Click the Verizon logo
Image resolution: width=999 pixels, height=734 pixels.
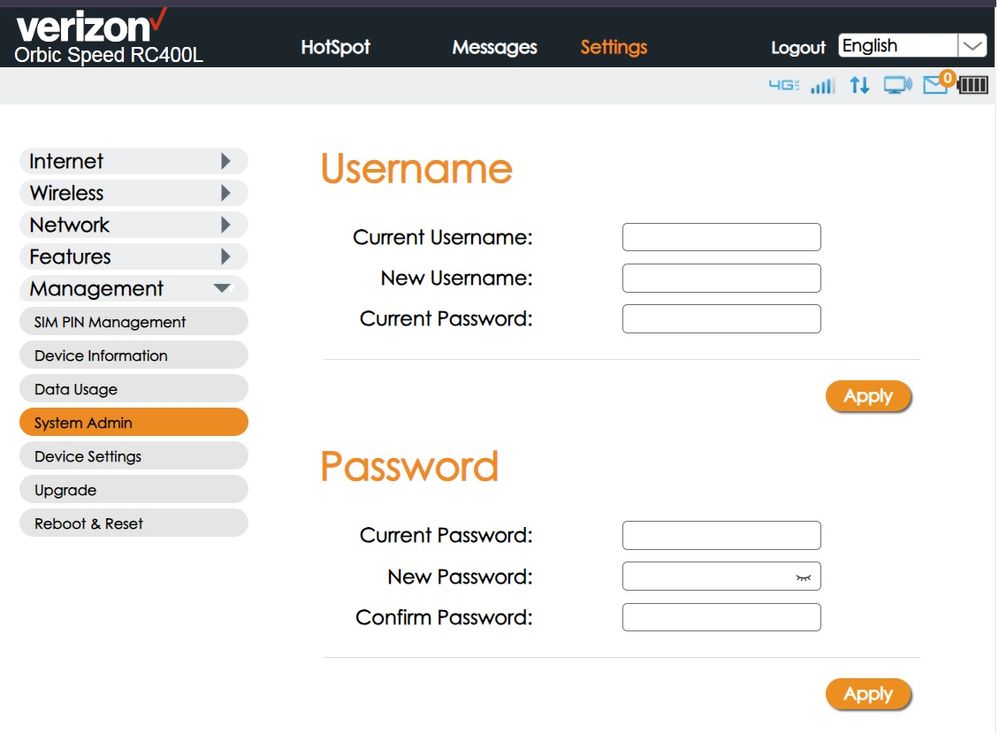coord(91,26)
